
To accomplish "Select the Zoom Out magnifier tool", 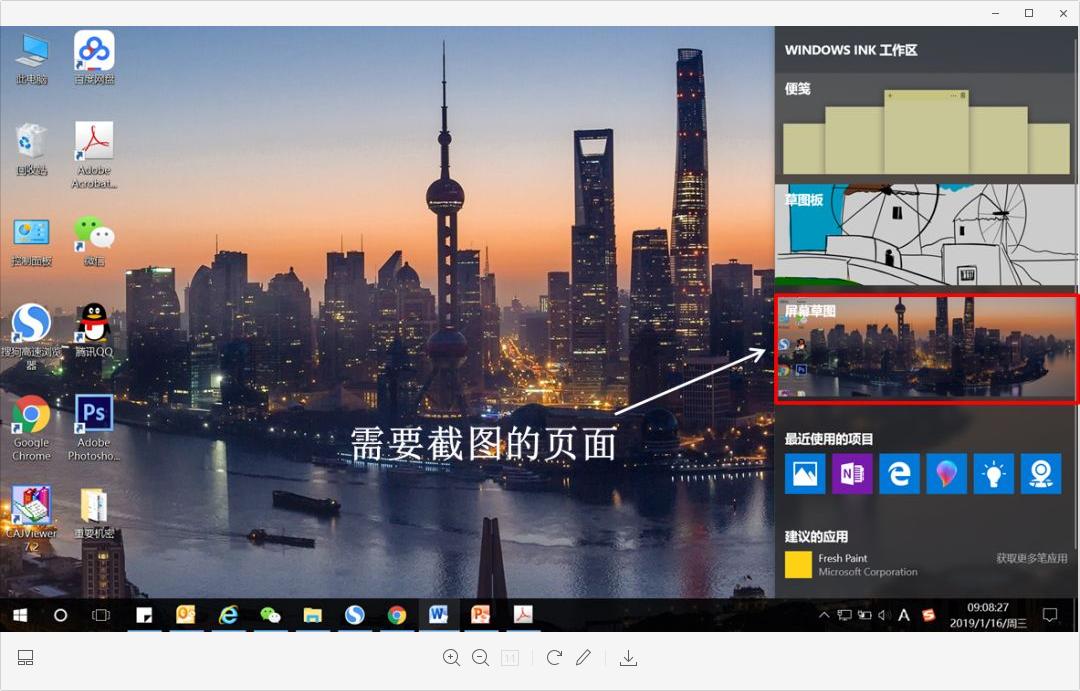I will pyautogui.click(x=481, y=658).
